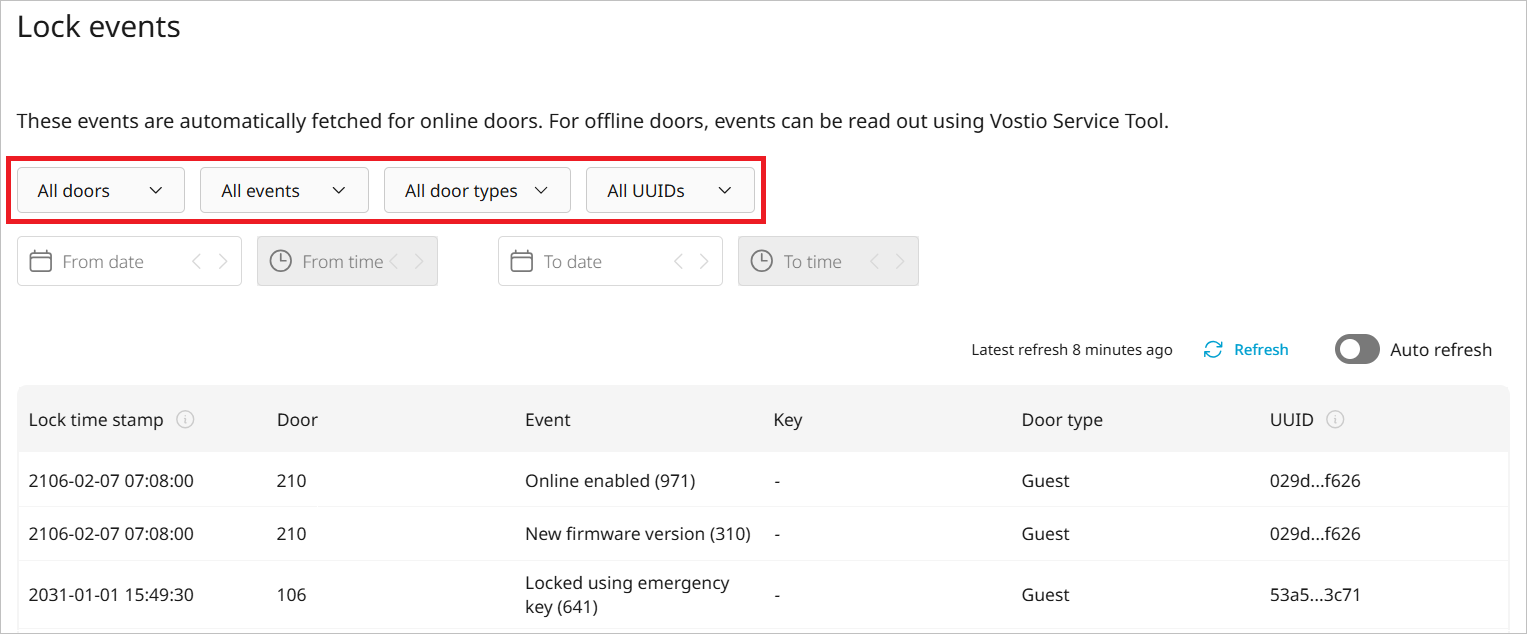The image size is (1527, 634).
Task: Select the Locked using emergency key row
Action: coord(627,595)
